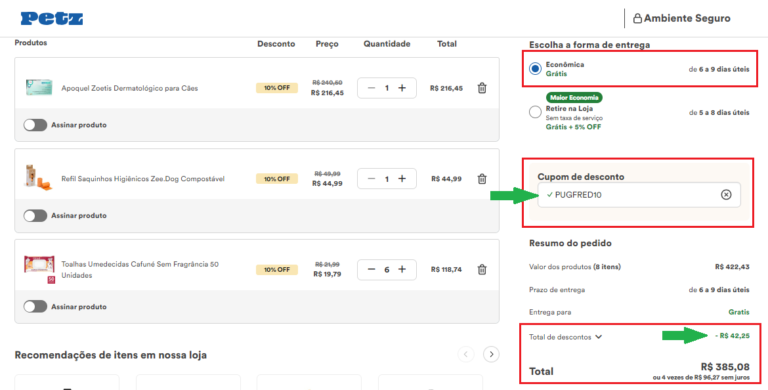Expand Total de descontos chevron
The image size is (768, 390).
(599, 337)
